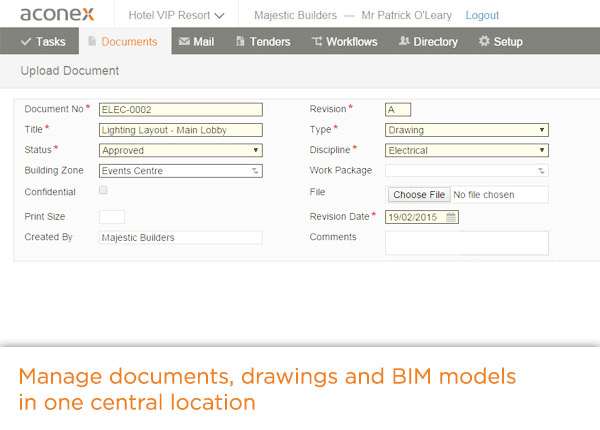The image size is (600, 430).
Task: Open the Work Package selector
Action: (x=466, y=171)
